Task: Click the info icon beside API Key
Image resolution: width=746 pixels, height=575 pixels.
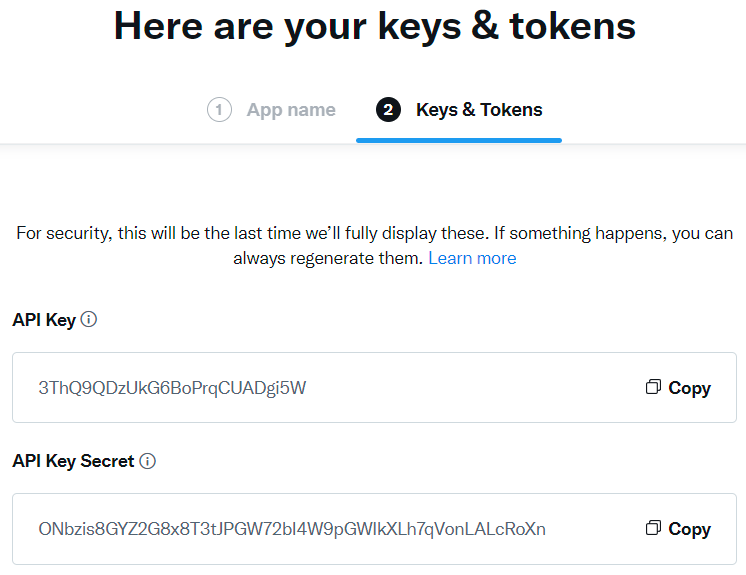Action: pos(89,319)
